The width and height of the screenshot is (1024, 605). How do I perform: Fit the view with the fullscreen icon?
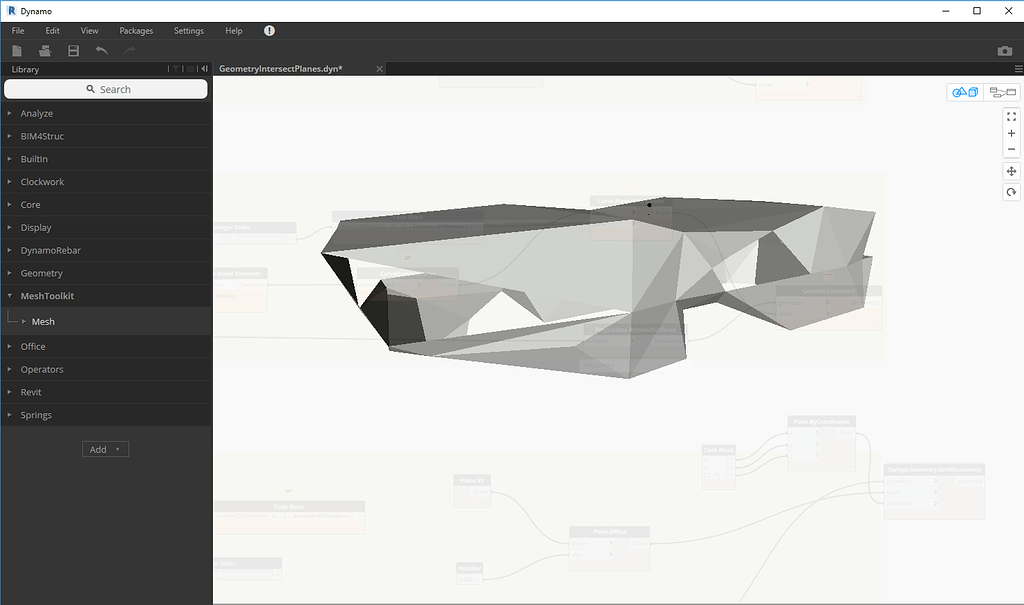click(x=1011, y=115)
